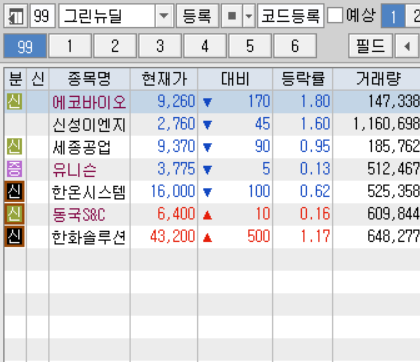Click the left arrow beside 필드

[x=407, y=46]
